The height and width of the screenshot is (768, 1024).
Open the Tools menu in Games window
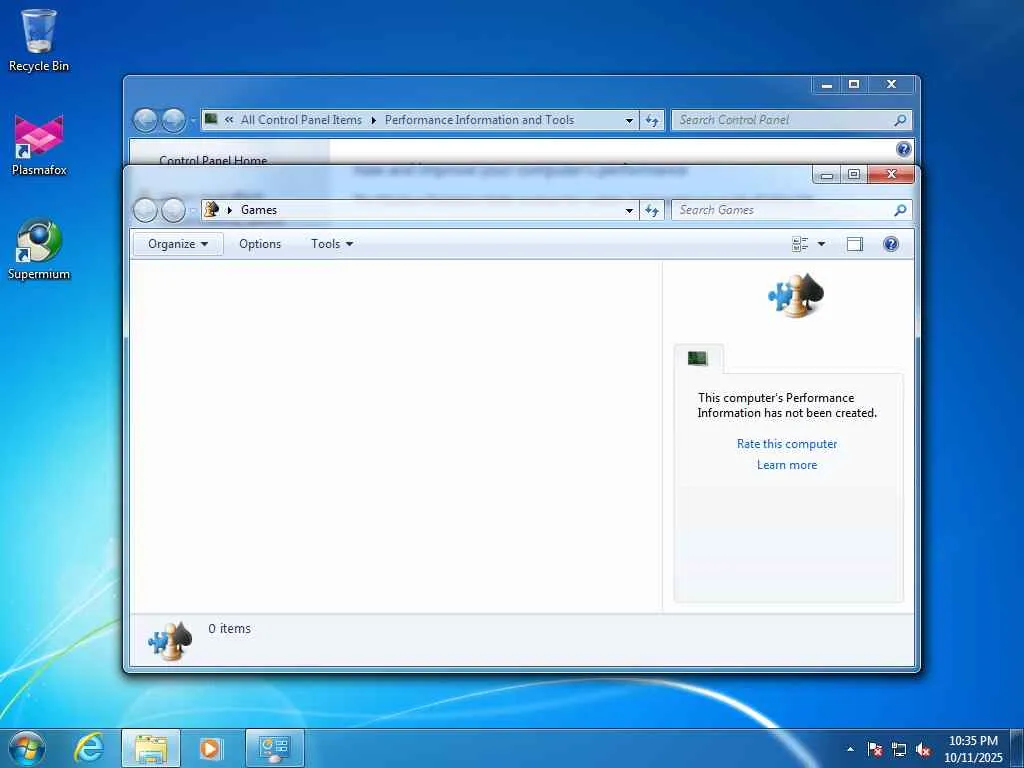click(332, 244)
